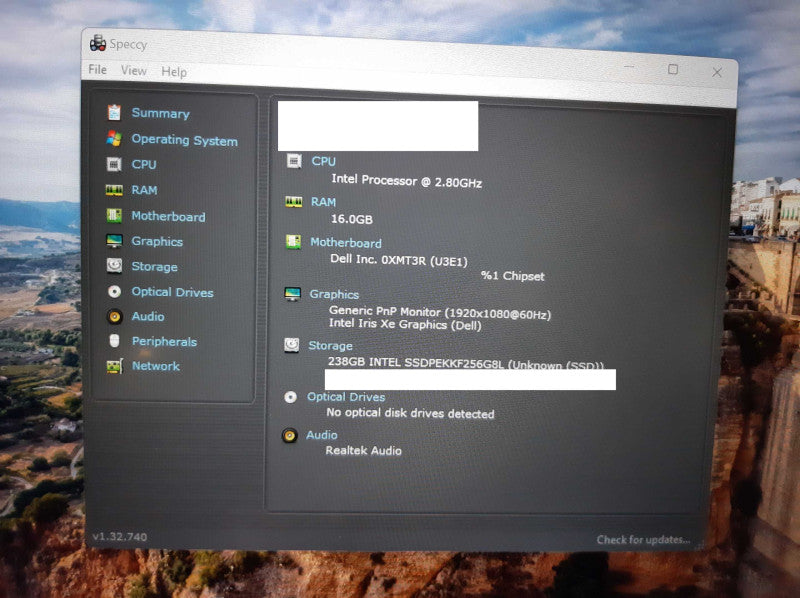Open the File menu
Screen dimensions: 800x598
click(97, 69)
